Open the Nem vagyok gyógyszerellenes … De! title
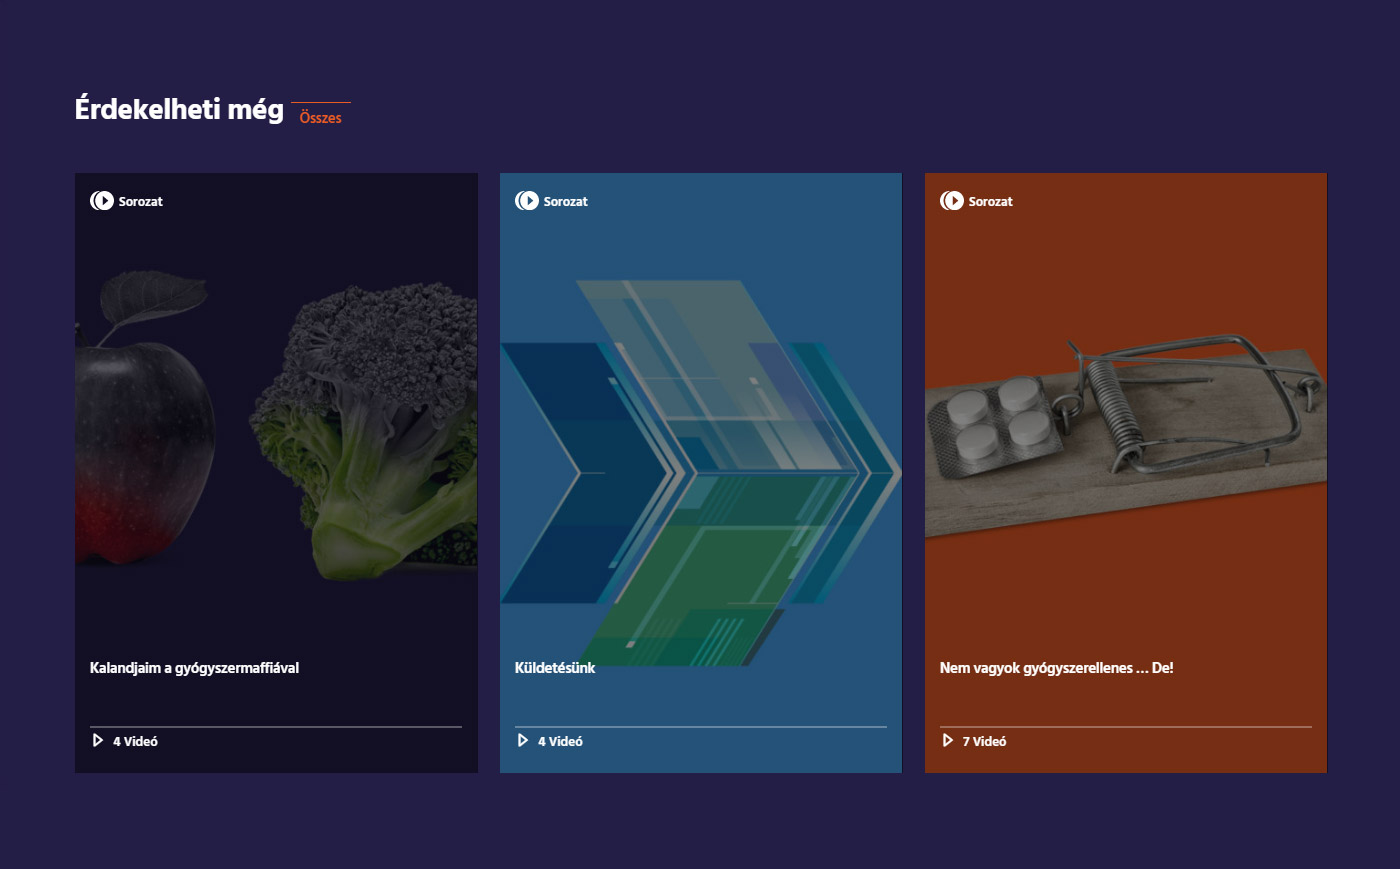1400x869 pixels. click(1056, 668)
